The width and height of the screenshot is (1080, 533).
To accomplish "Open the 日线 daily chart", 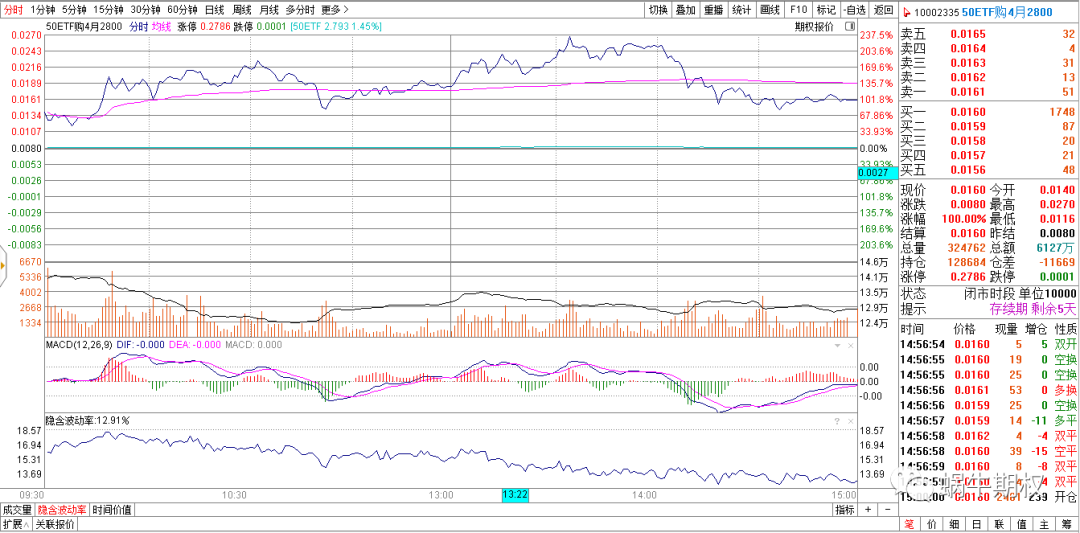I will pyautogui.click(x=214, y=10).
